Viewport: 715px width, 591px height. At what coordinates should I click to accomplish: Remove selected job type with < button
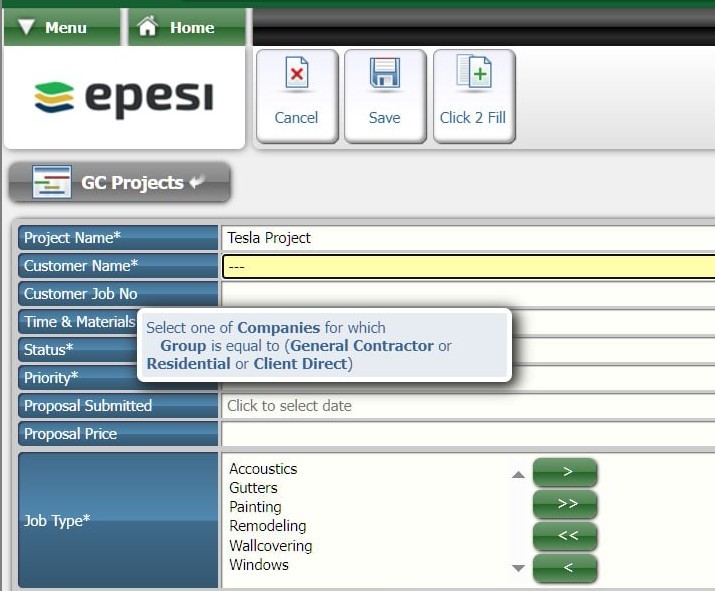click(565, 567)
